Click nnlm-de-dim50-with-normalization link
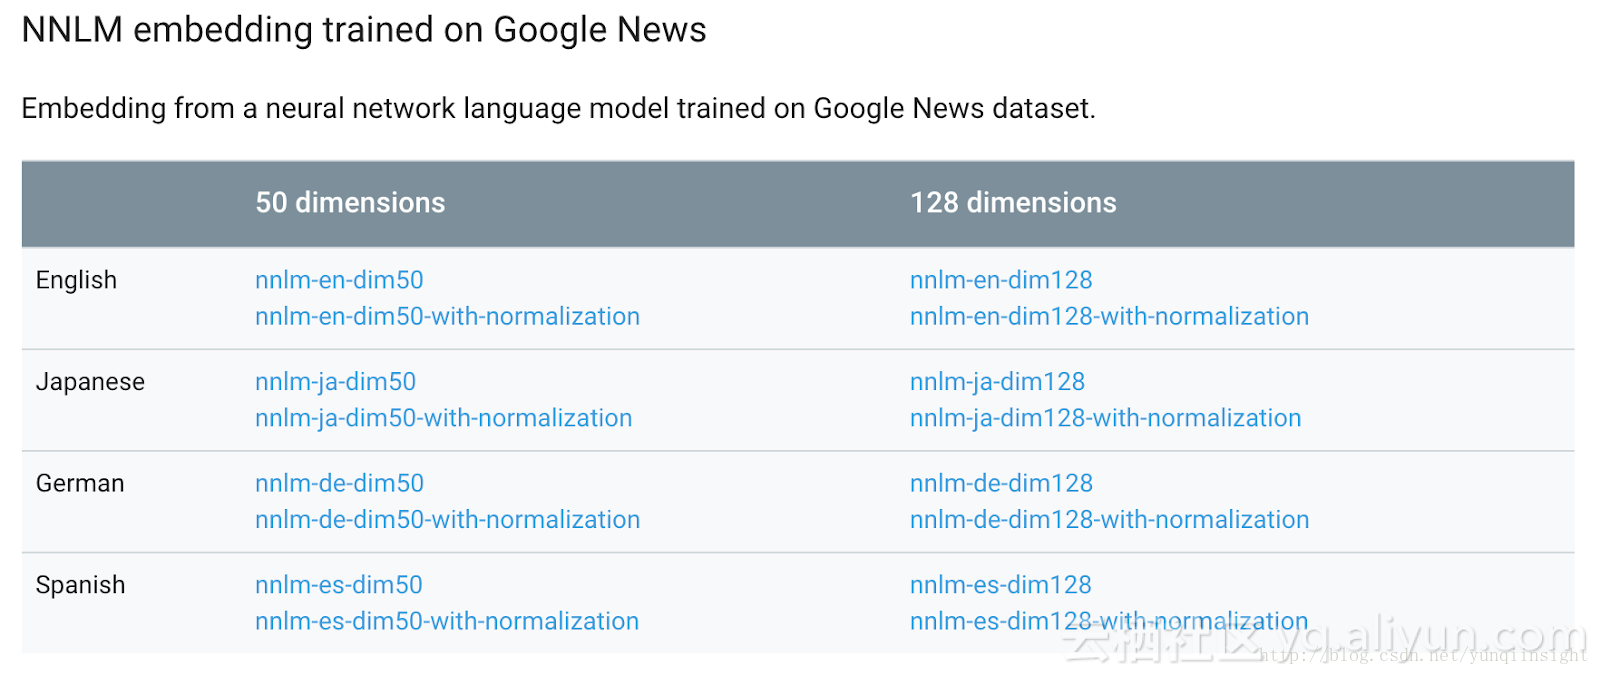The height and width of the screenshot is (675, 1600). click(x=447, y=519)
